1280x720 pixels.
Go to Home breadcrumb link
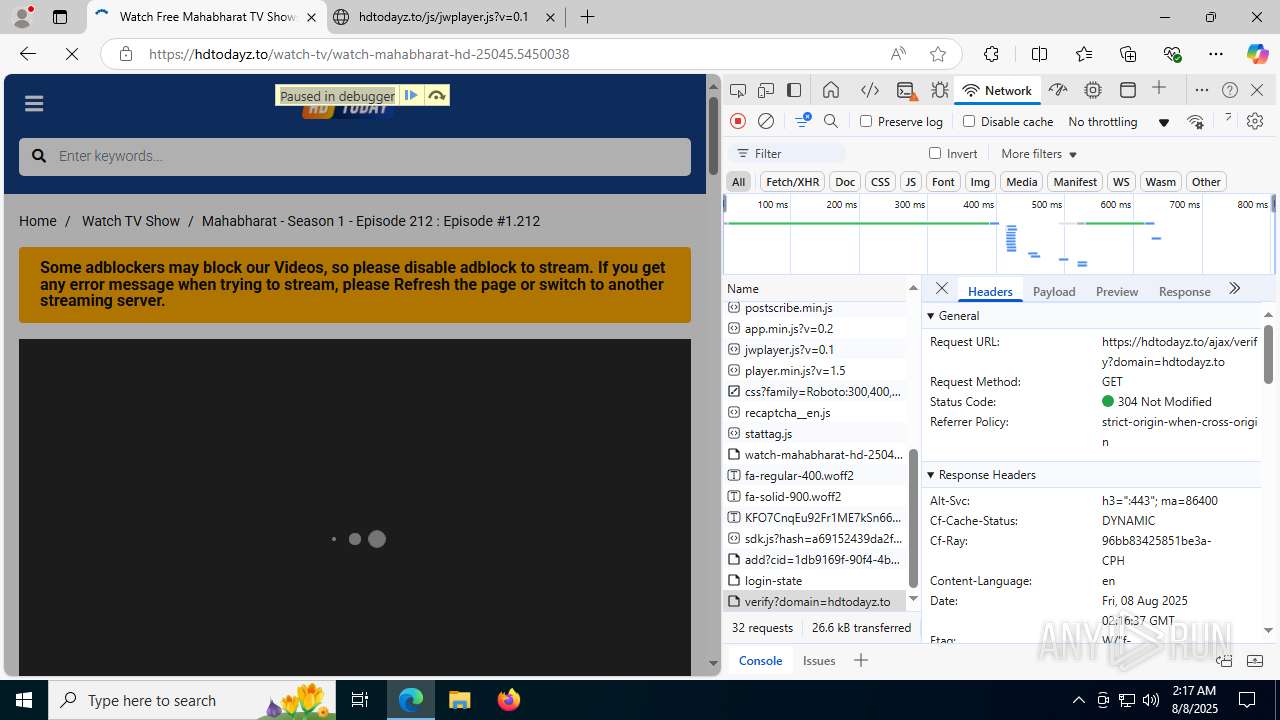38,221
